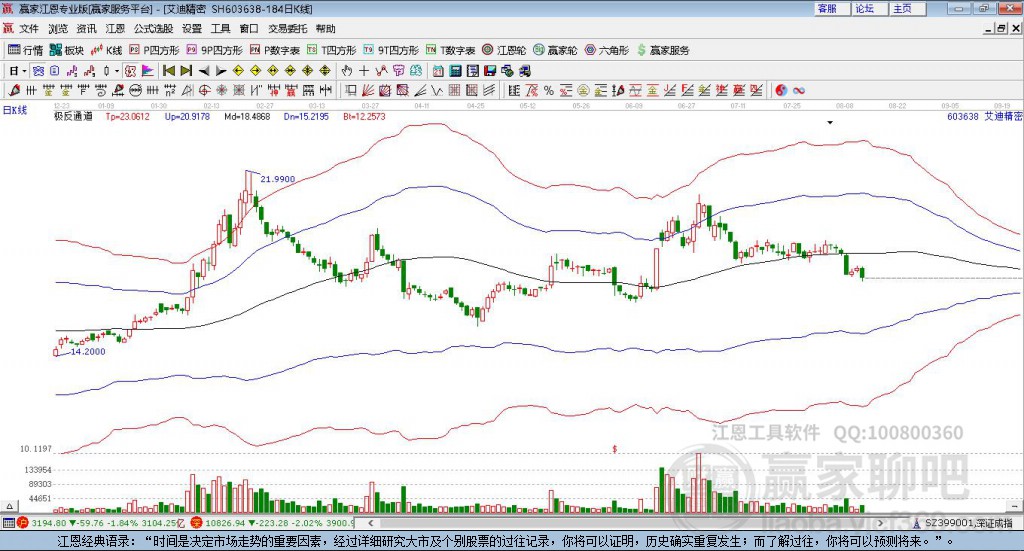This screenshot has width=1024, height=551.
Task: Open 行情 market quotes view
Action: (25, 50)
